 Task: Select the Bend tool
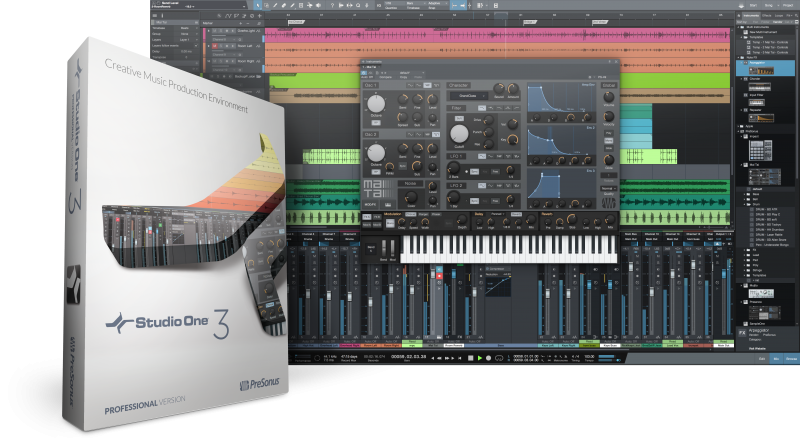coord(310,6)
